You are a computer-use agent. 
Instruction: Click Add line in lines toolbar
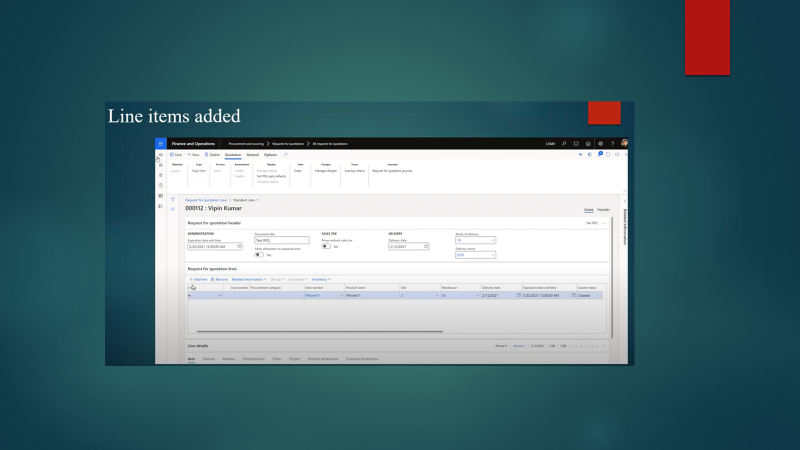198,280
